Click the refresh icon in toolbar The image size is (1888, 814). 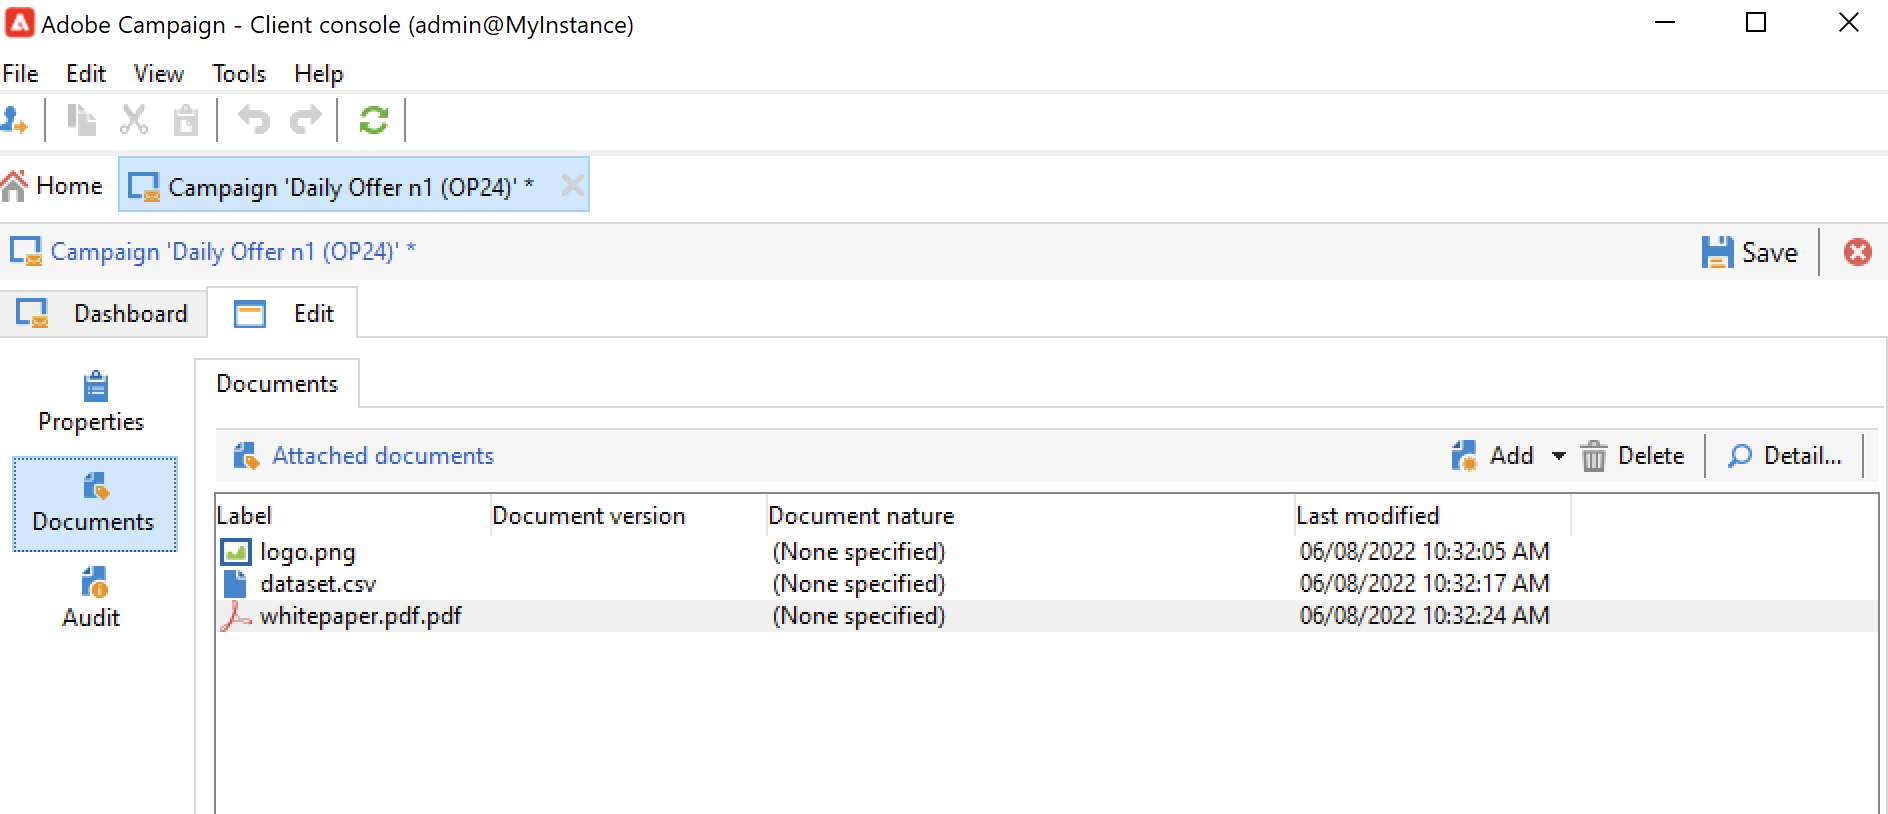[x=373, y=120]
